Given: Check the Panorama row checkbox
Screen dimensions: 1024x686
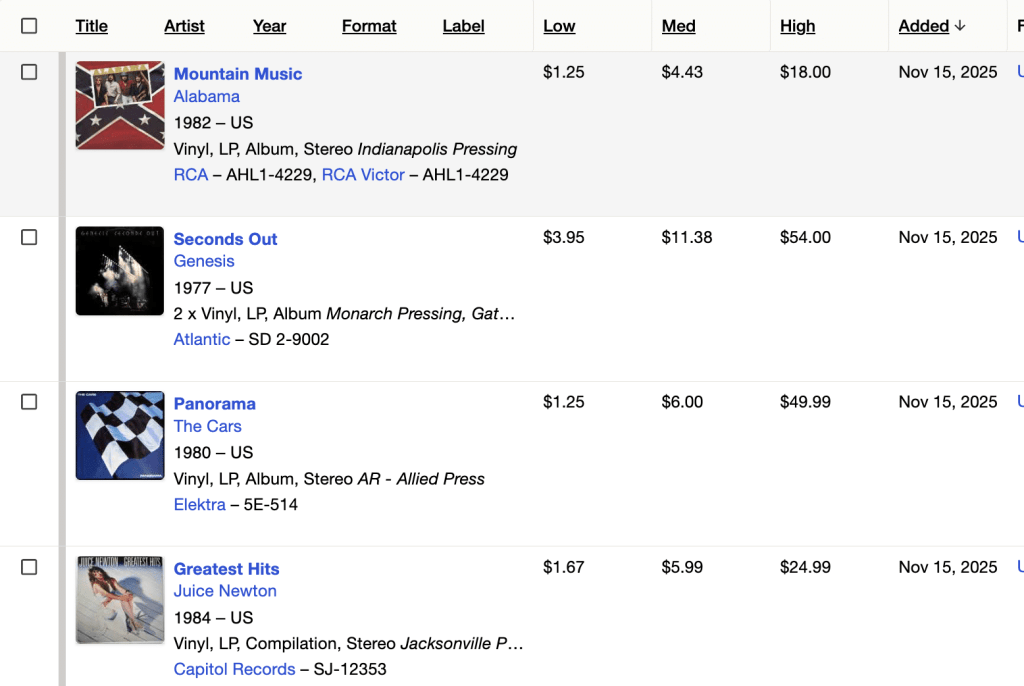Looking at the screenshot, I should [29, 402].
